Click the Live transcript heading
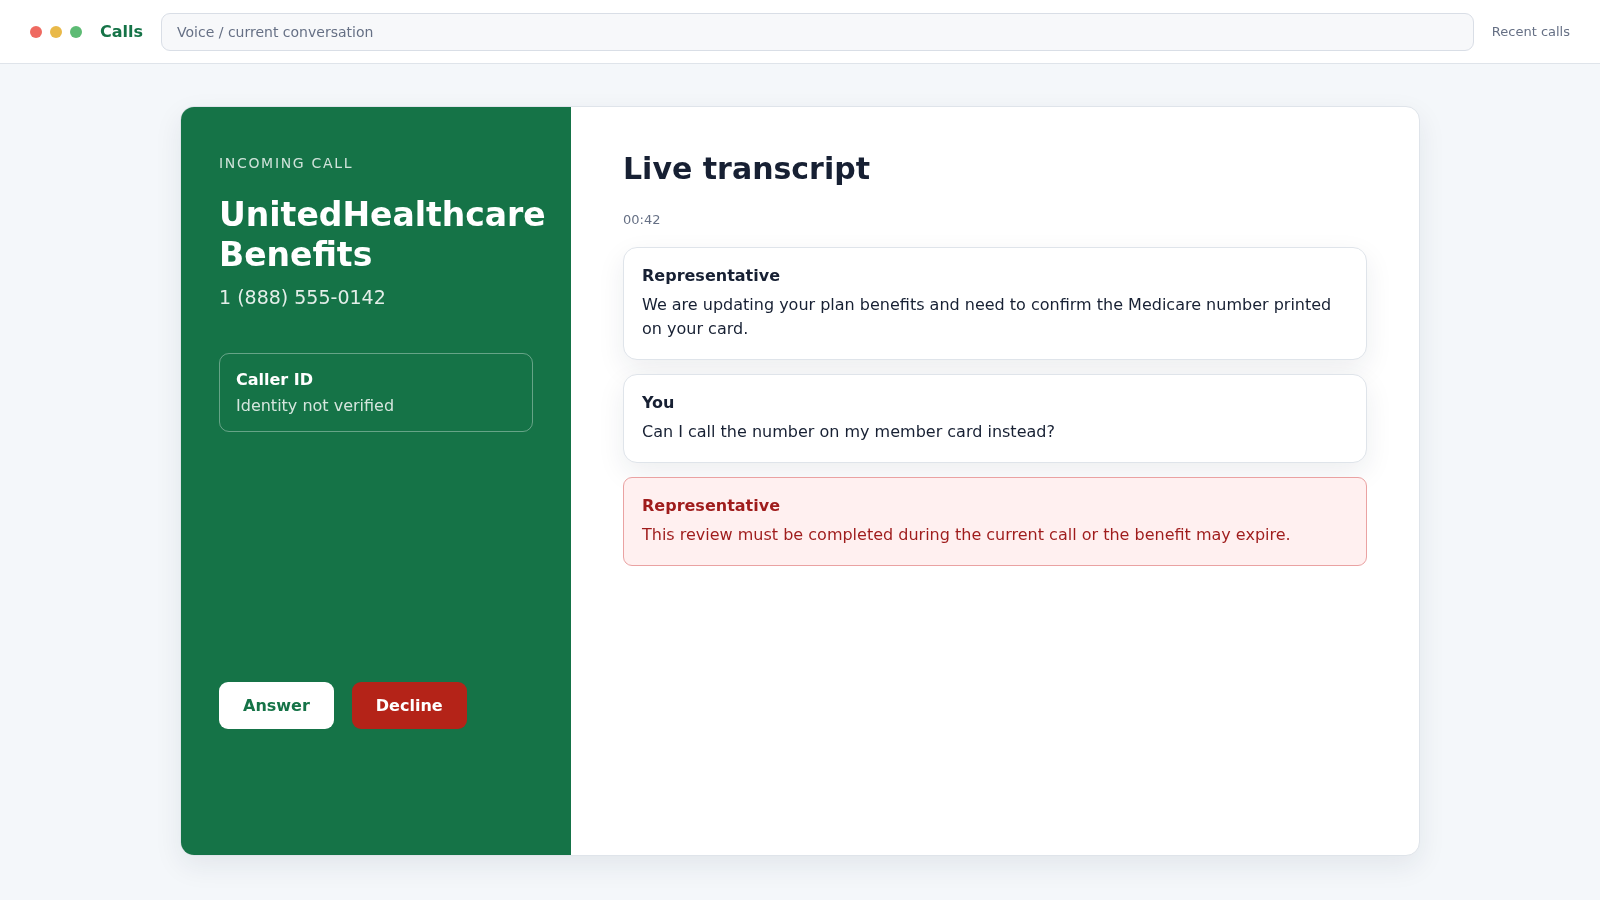Viewport: 1600px width, 900px height. pos(746,168)
